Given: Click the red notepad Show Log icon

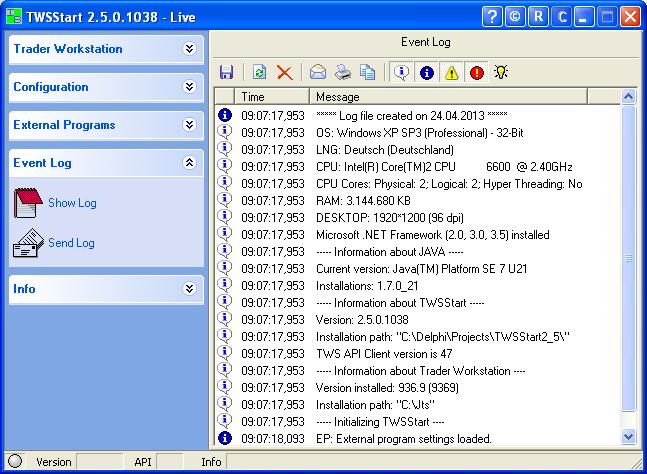Looking at the screenshot, I should point(28,203).
